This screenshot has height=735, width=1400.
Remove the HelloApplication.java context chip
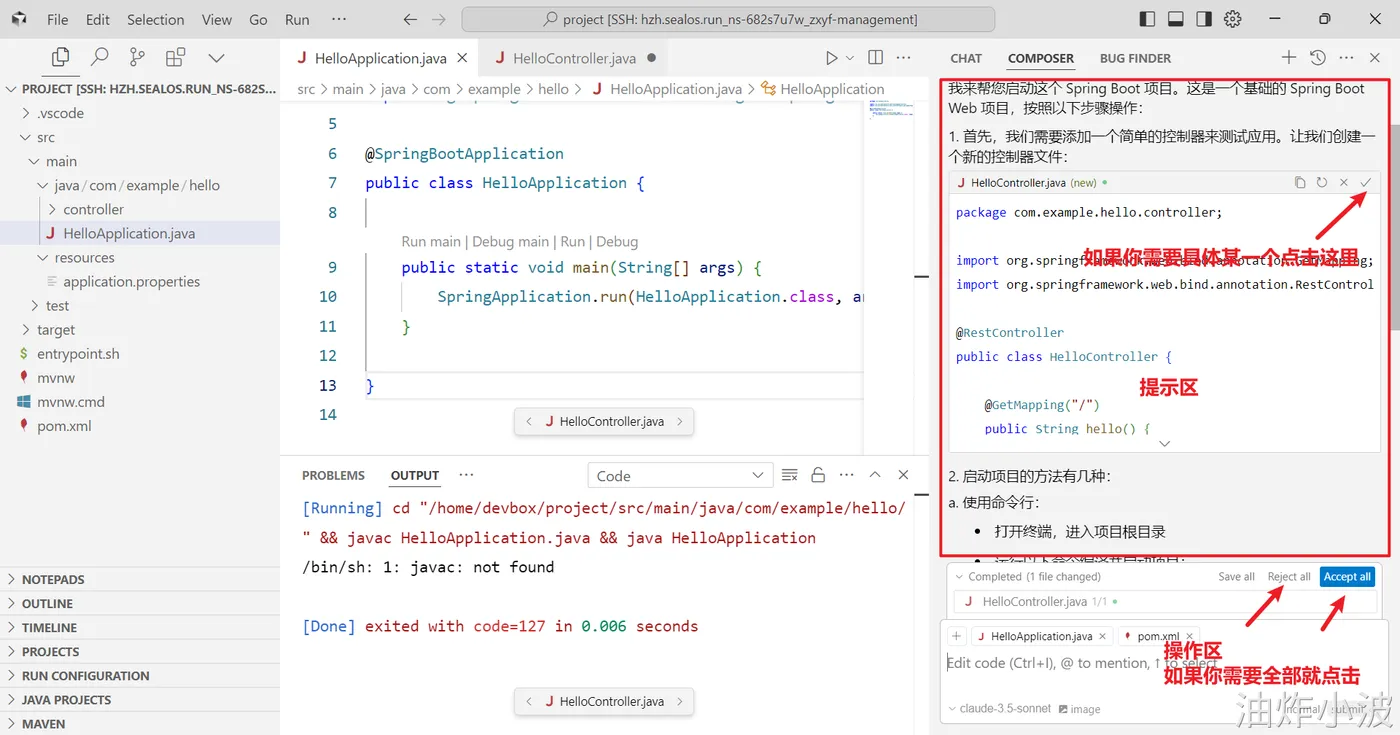1103,636
